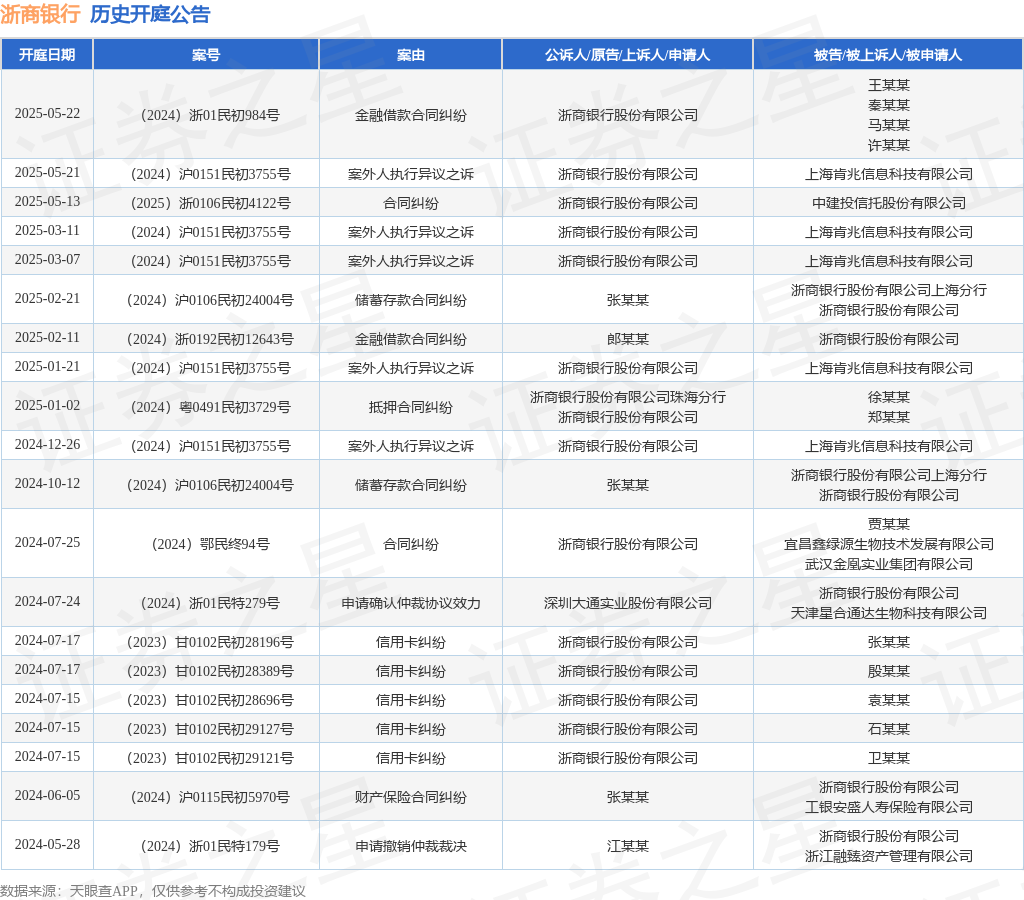1024x900 pixels.
Task: Click defendant name 马某某
Action: coord(888,125)
